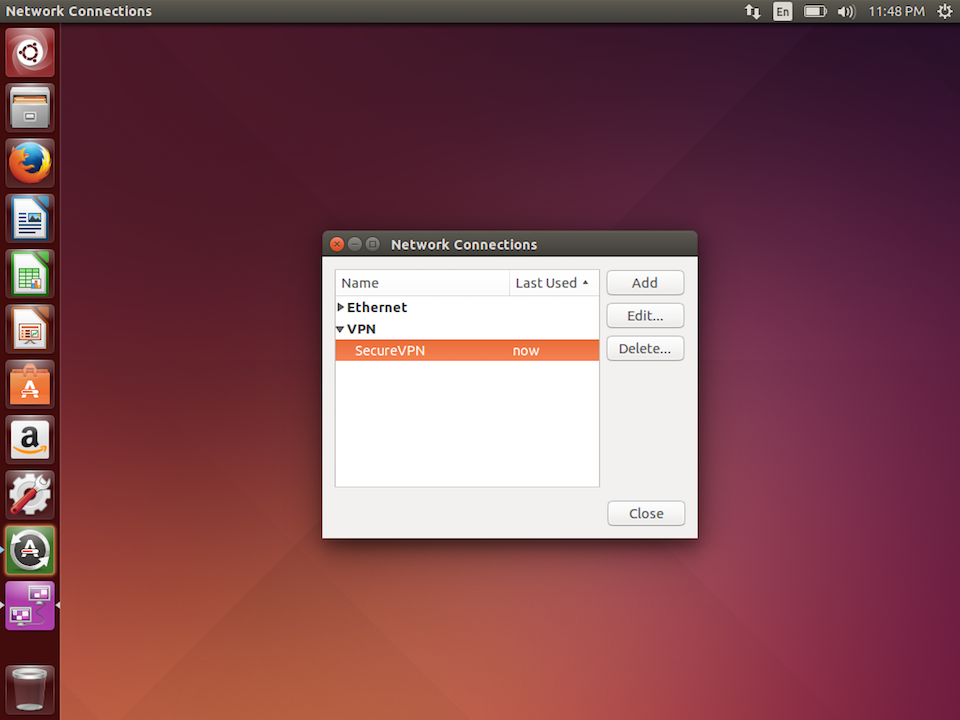The width and height of the screenshot is (960, 720).
Task: Sort connections by Name column
Action: pos(421,283)
